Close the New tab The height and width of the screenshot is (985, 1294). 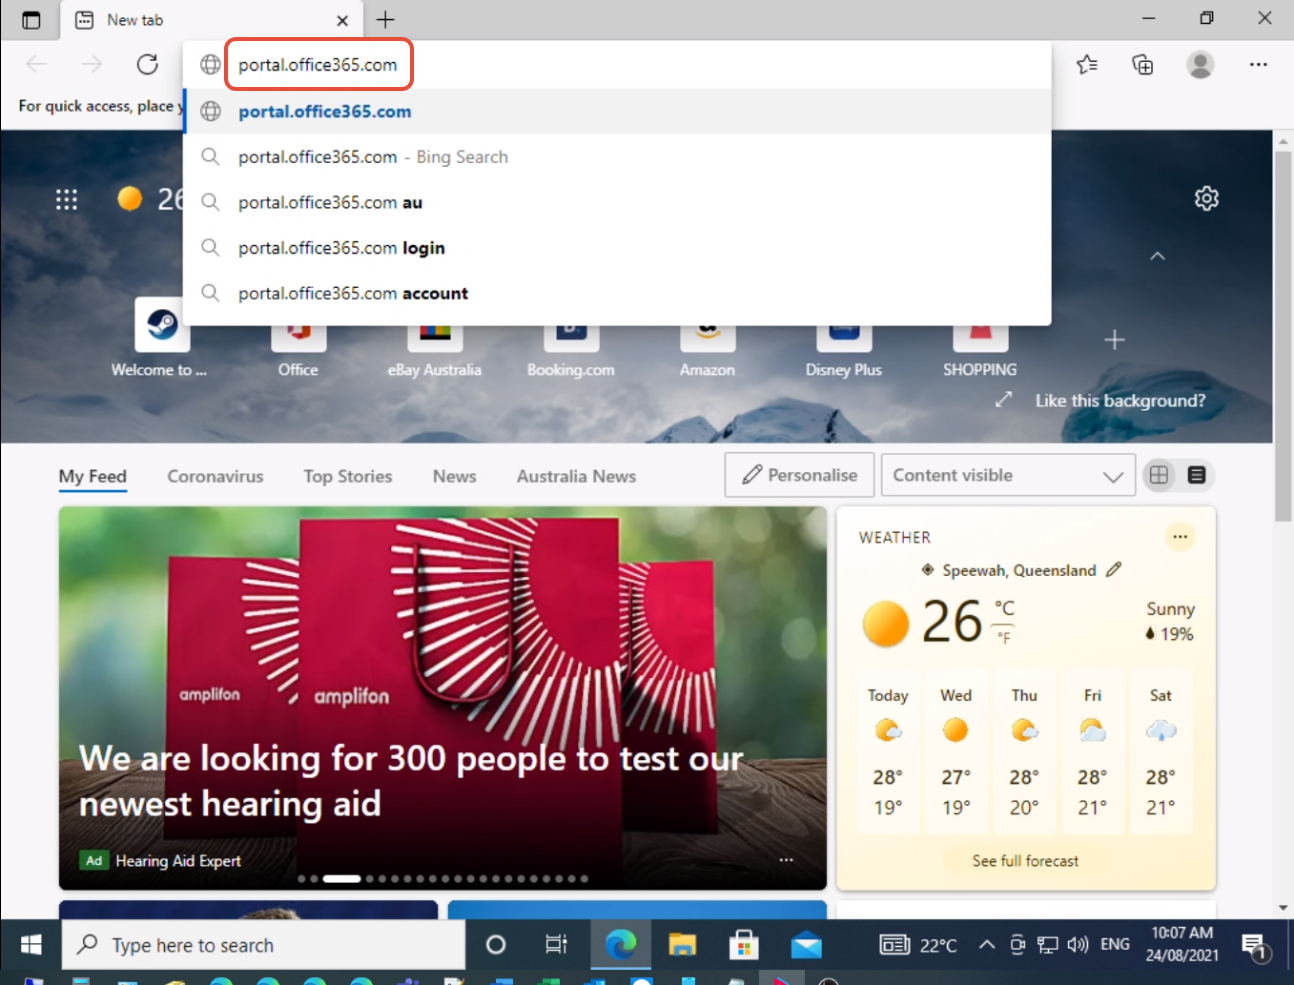tap(342, 20)
